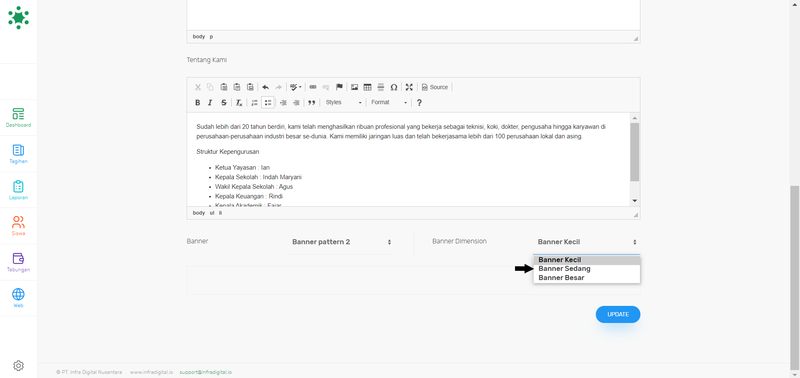Switch editor to Source view
Viewport: 800px width, 378px height.
[435, 87]
